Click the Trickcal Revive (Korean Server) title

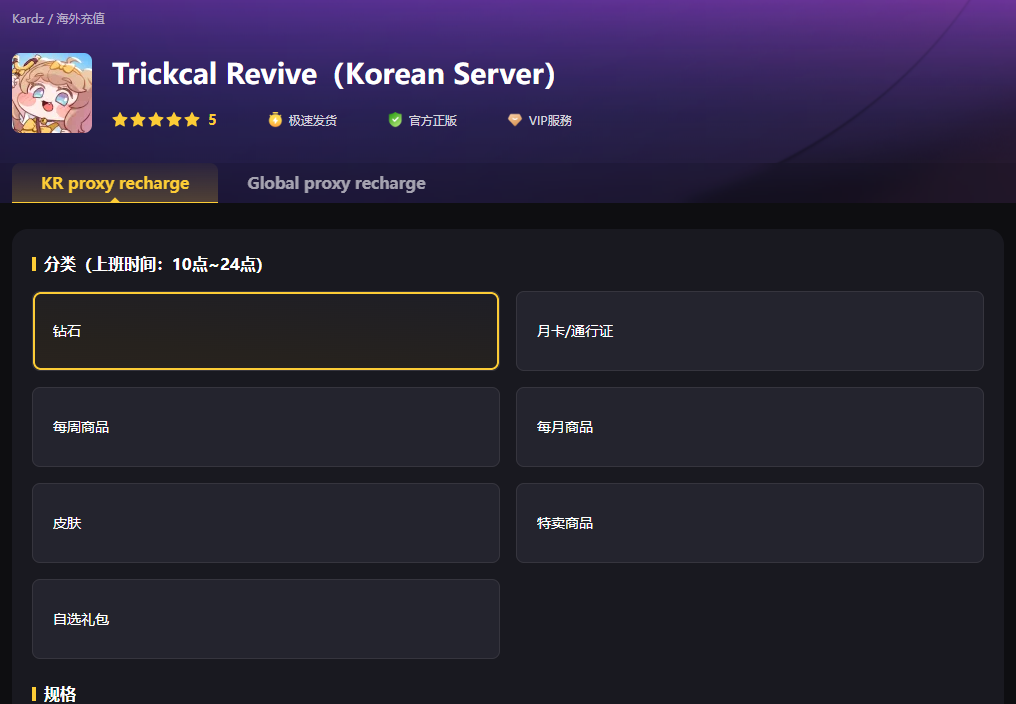click(333, 74)
